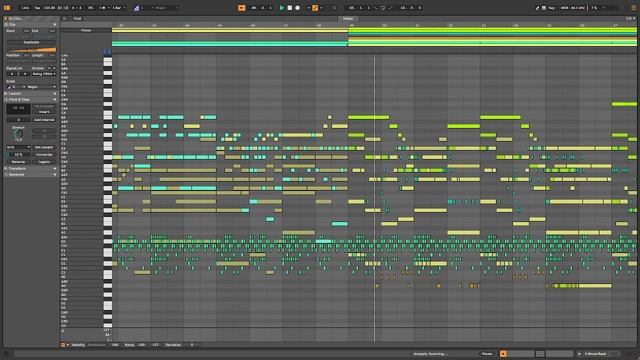Click the Legato button
This screenshot has width=640, height=360.
[x=44, y=162]
